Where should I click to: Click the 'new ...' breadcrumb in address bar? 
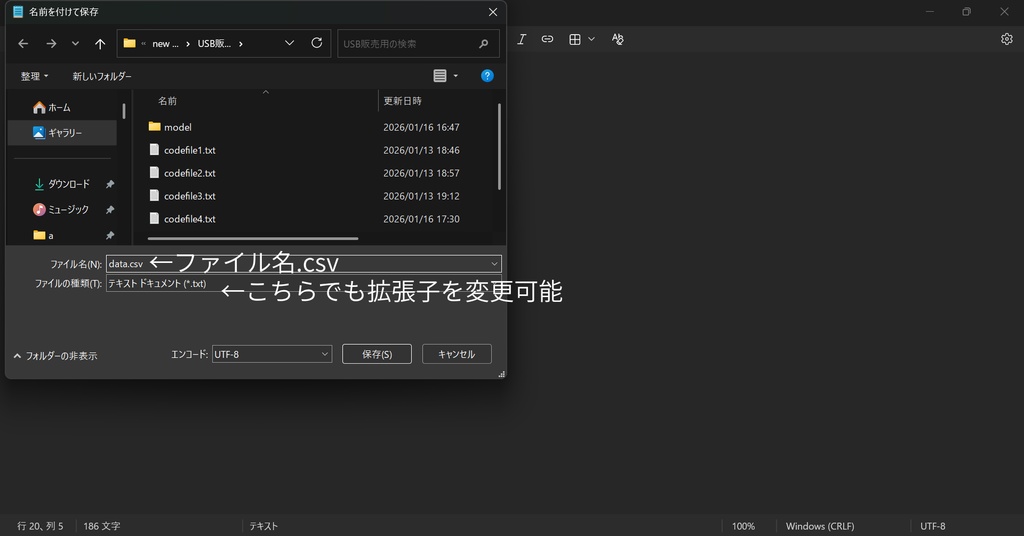click(x=165, y=44)
